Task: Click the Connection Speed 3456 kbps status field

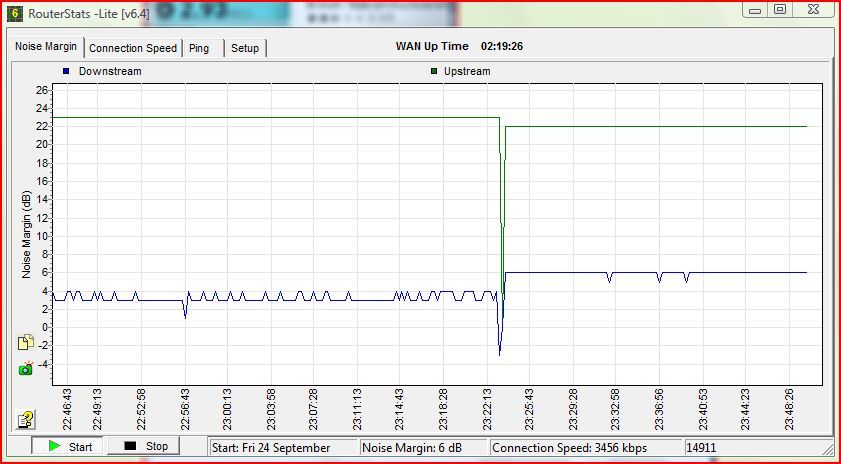Action: pyautogui.click(x=585, y=447)
